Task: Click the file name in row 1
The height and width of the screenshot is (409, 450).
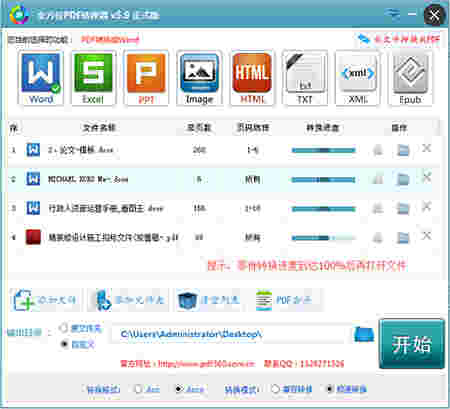Action: [x=81, y=150]
